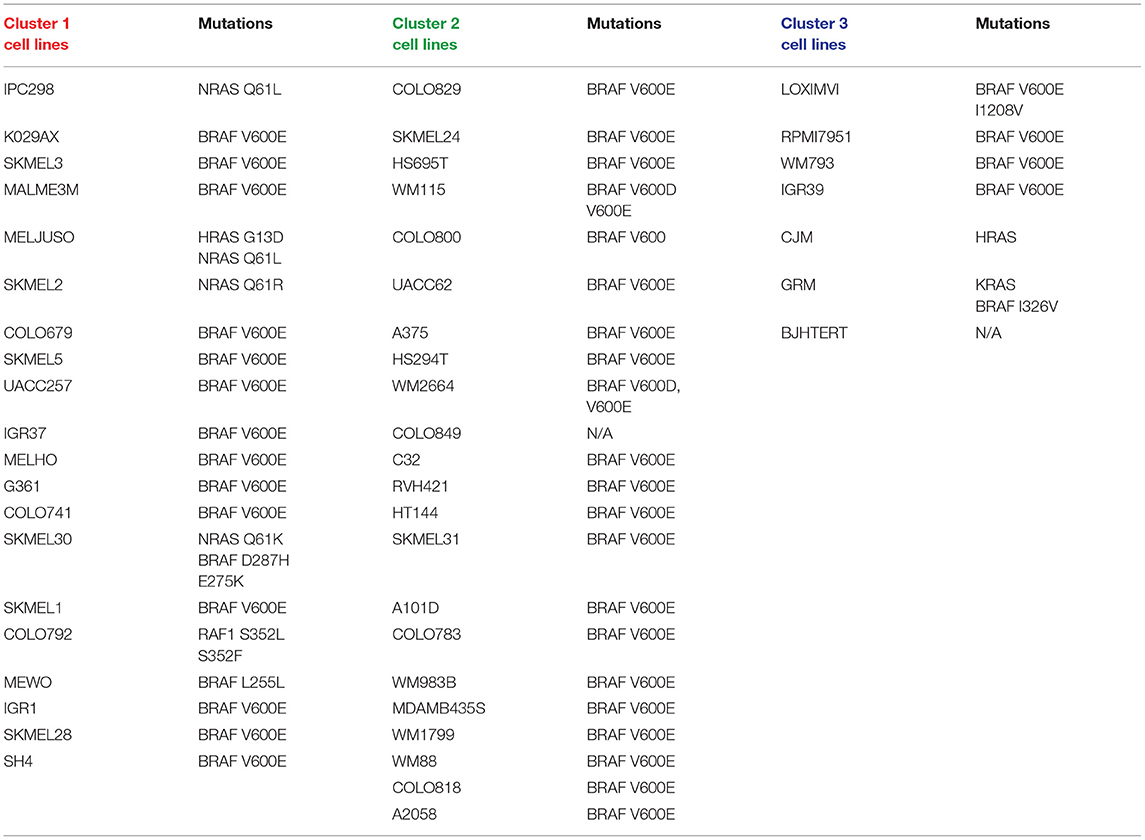Image resolution: width=1145 pixels, height=840 pixels.
Task: Select SKMEL3 in Cluster 1
Action: click(x=33, y=164)
